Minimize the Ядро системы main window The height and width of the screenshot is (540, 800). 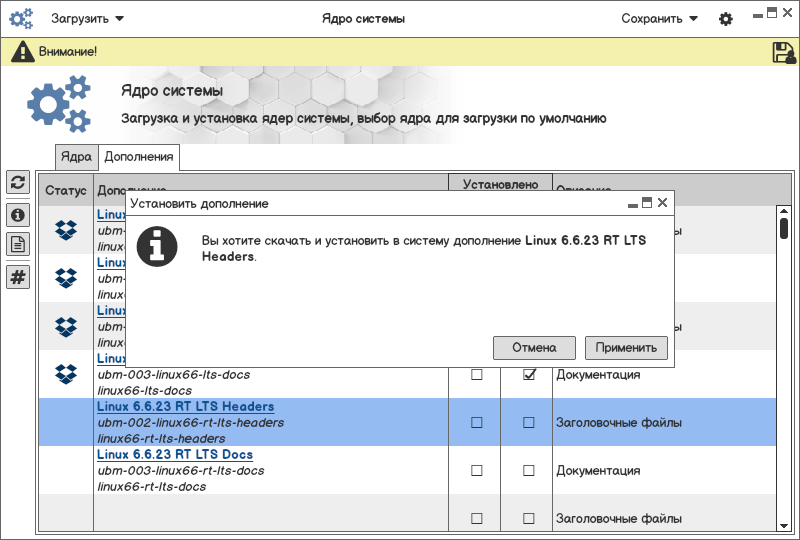click(758, 15)
